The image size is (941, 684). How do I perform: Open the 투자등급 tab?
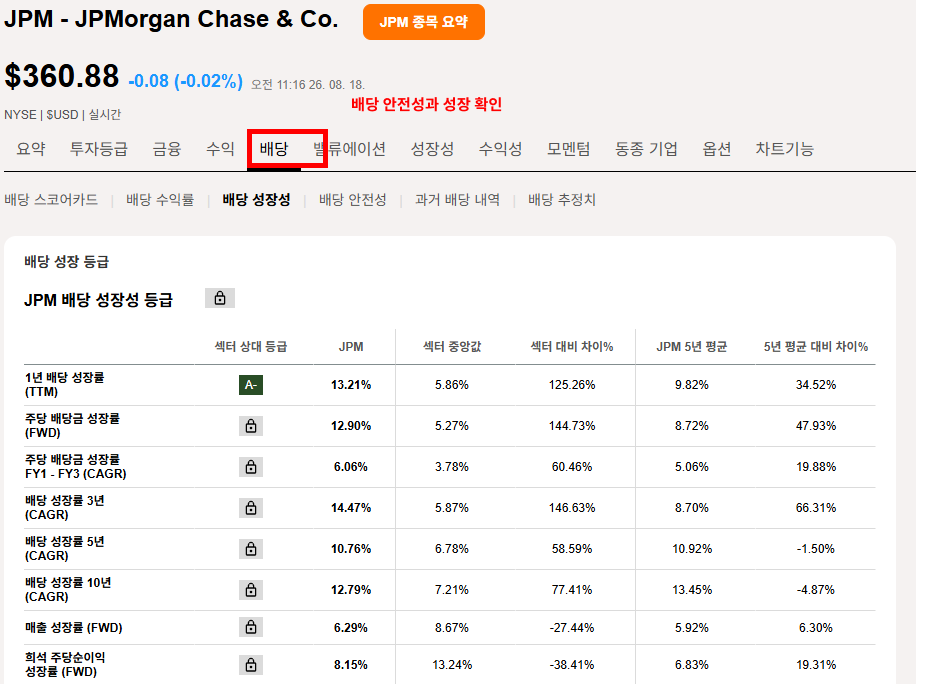[99, 149]
